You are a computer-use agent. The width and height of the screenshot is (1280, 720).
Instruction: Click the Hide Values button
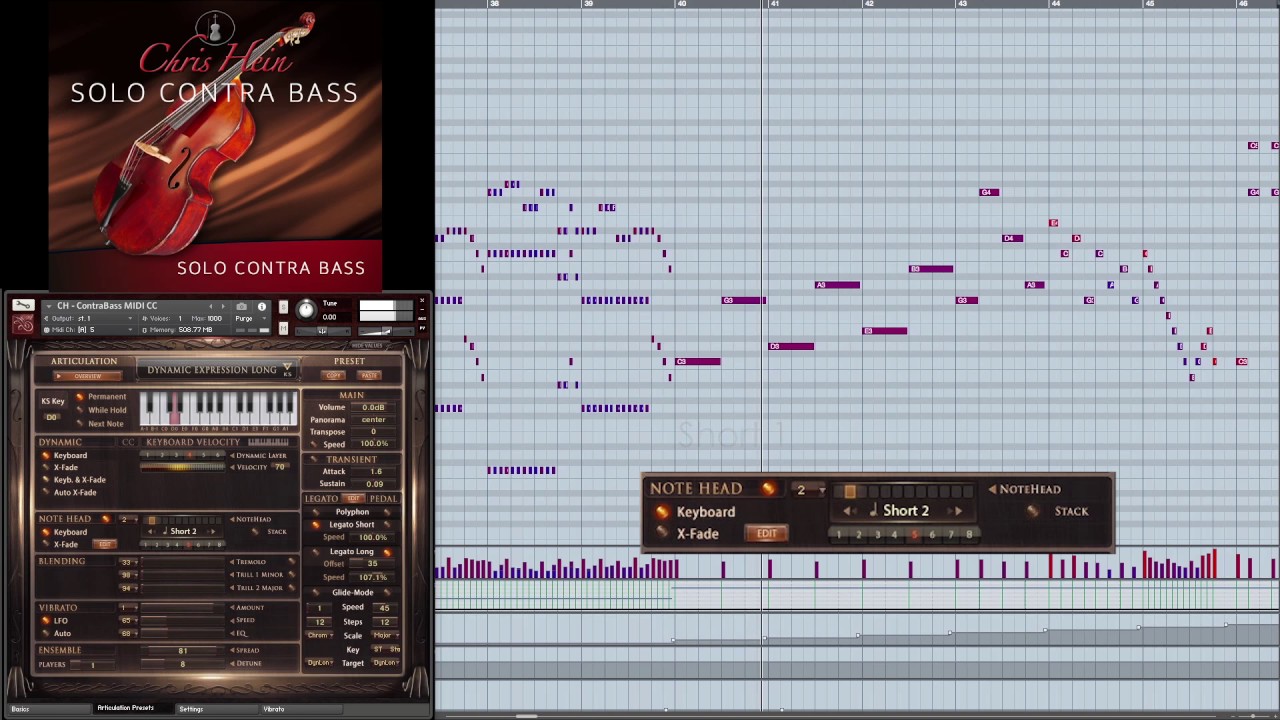[367, 345]
